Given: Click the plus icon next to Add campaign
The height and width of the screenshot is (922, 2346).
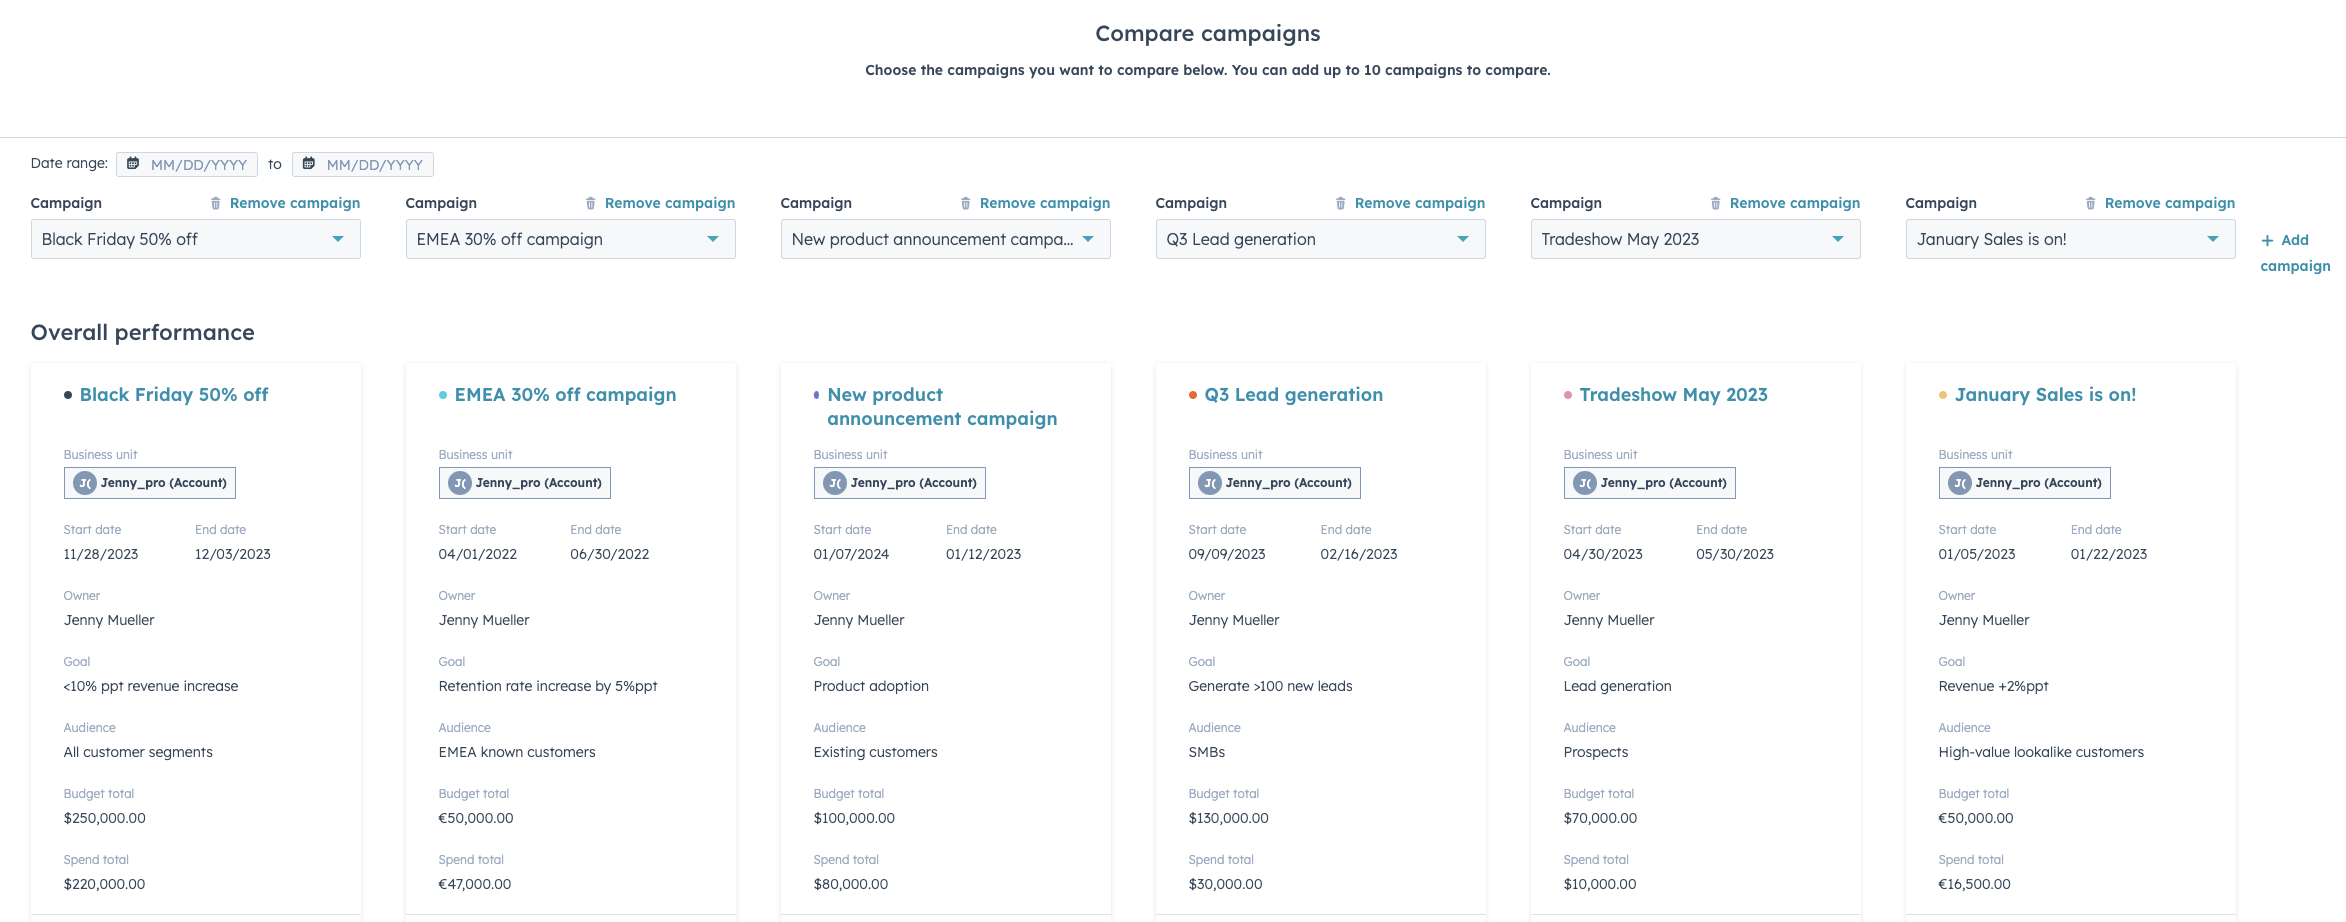Looking at the screenshot, I should pyautogui.click(x=2266, y=240).
